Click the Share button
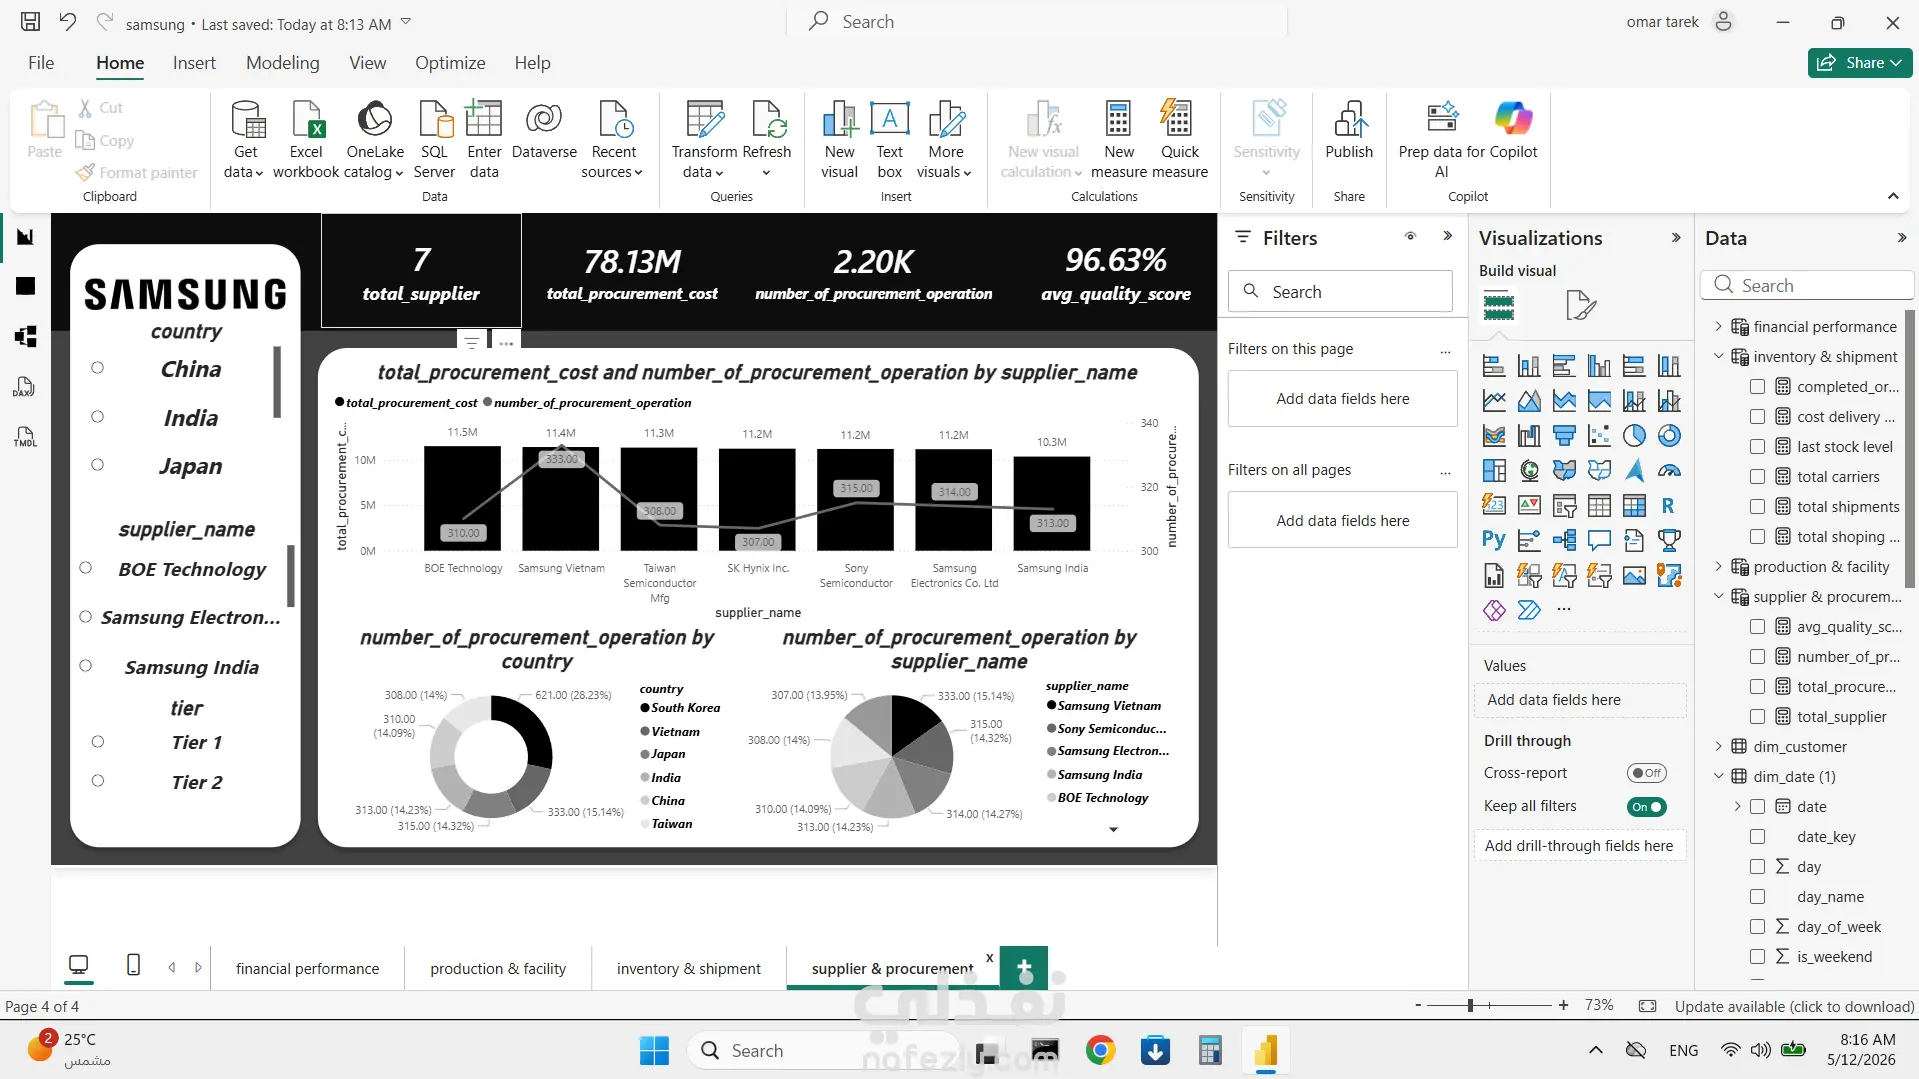 coord(1859,63)
